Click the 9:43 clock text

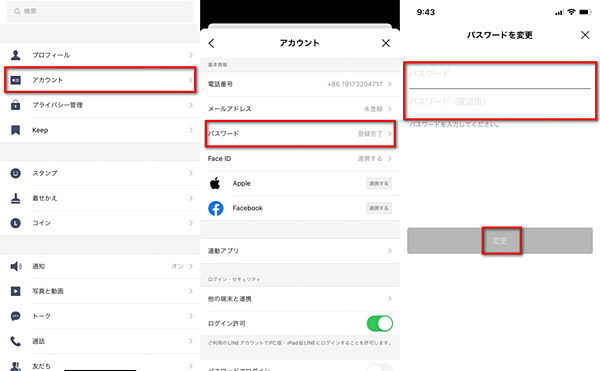(x=426, y=12)
